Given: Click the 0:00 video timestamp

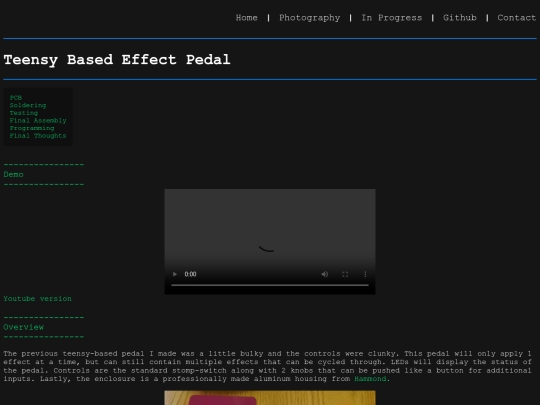Looking at the screenshot, I should pyautogui.click(x=190, y=274).
